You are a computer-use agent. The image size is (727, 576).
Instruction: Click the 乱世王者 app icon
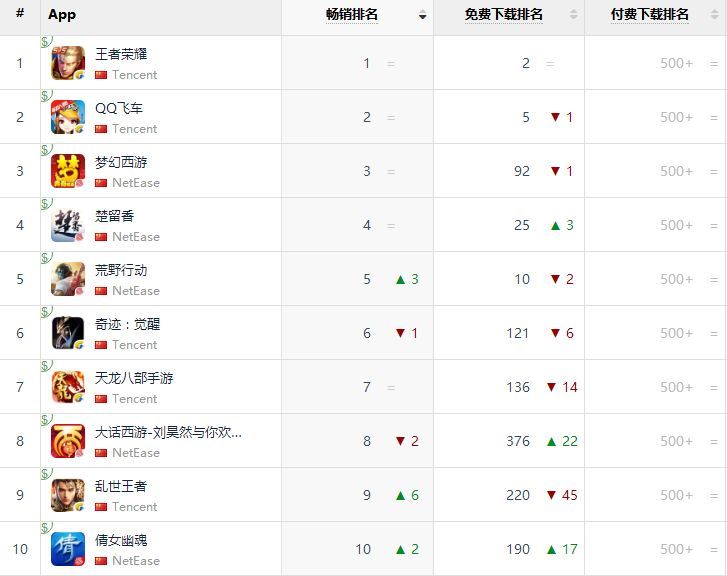[x=68, y=495]
